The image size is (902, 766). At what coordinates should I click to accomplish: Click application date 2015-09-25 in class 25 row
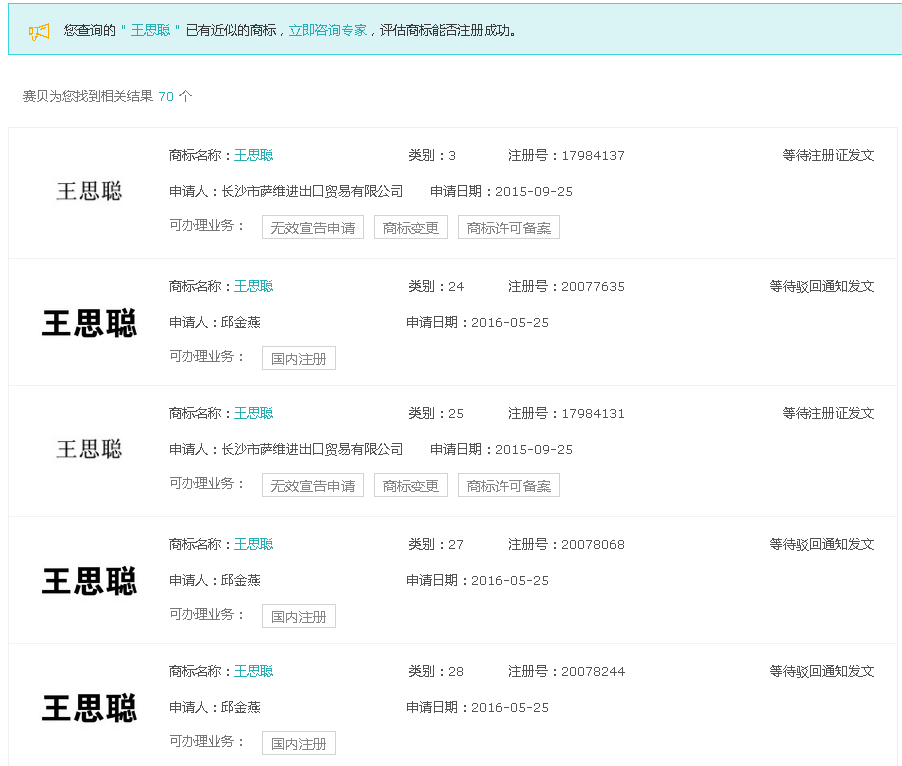click(534, 450)
